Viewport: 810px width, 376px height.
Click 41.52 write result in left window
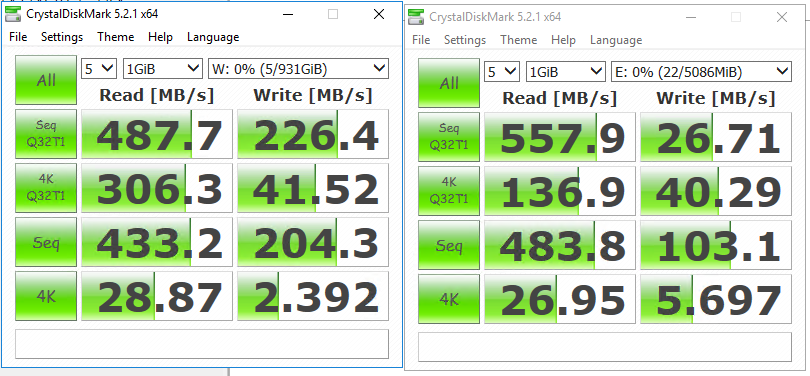(313, 188)
